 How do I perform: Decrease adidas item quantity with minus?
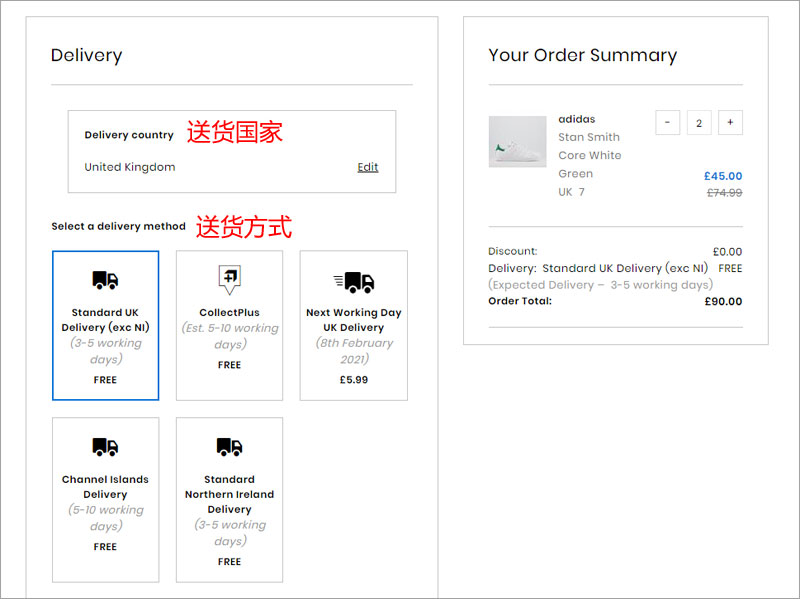(x=667, y=122)
